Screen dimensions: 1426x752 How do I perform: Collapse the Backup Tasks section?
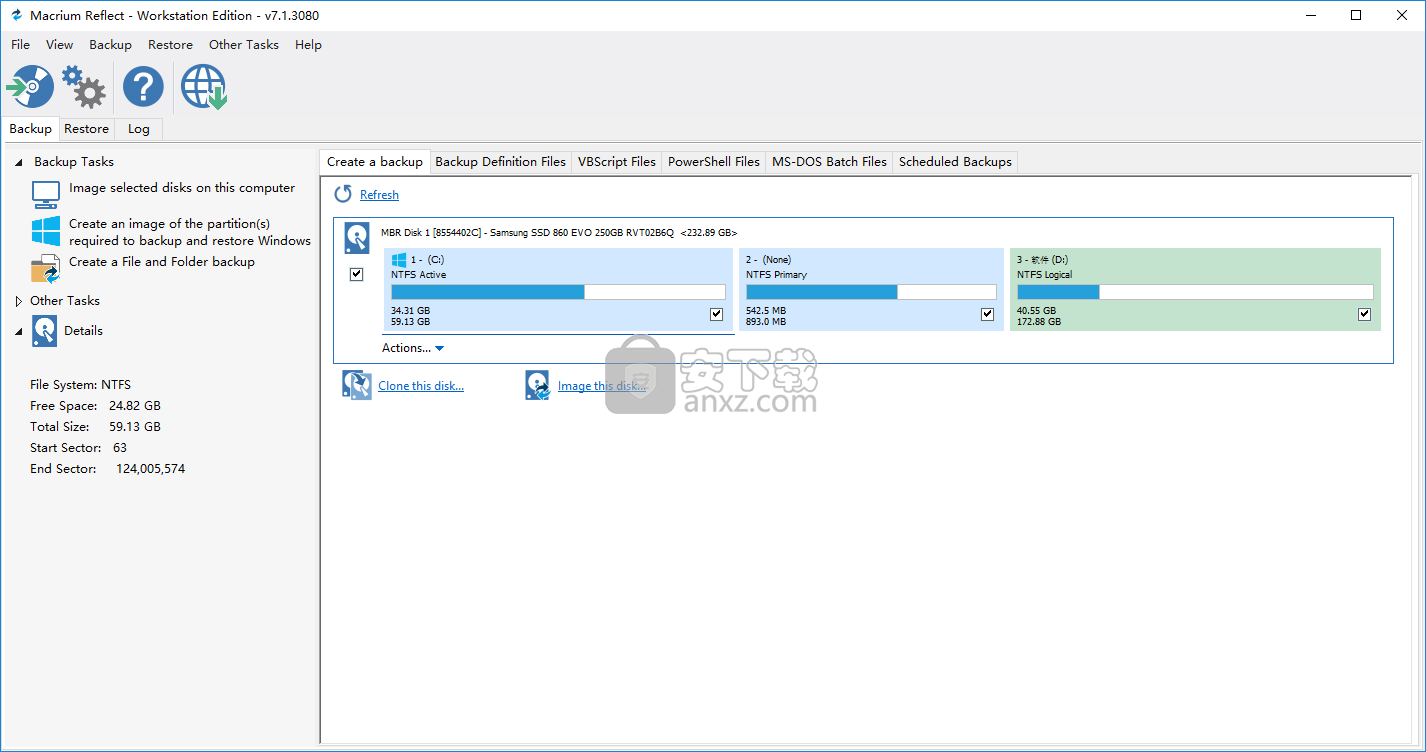click(x=19, y=162)
